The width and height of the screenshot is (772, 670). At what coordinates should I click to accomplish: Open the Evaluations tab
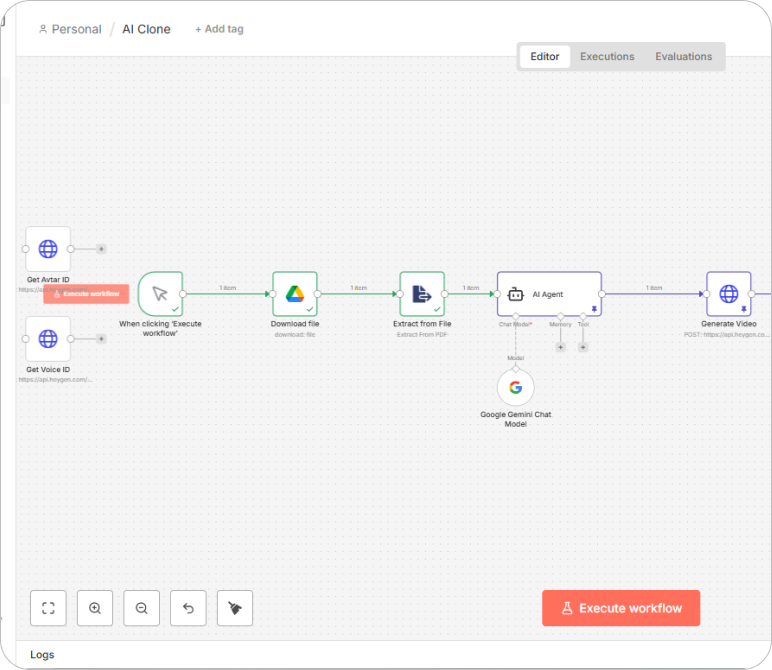point(684,57)
